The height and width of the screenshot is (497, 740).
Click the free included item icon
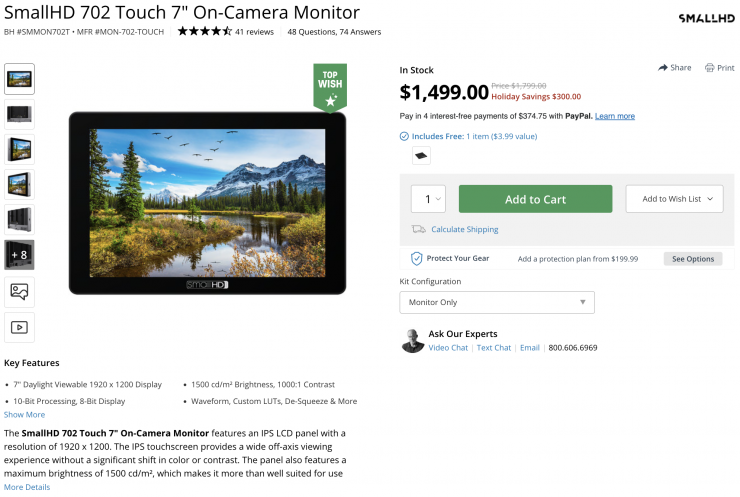(x=421, y=155)
